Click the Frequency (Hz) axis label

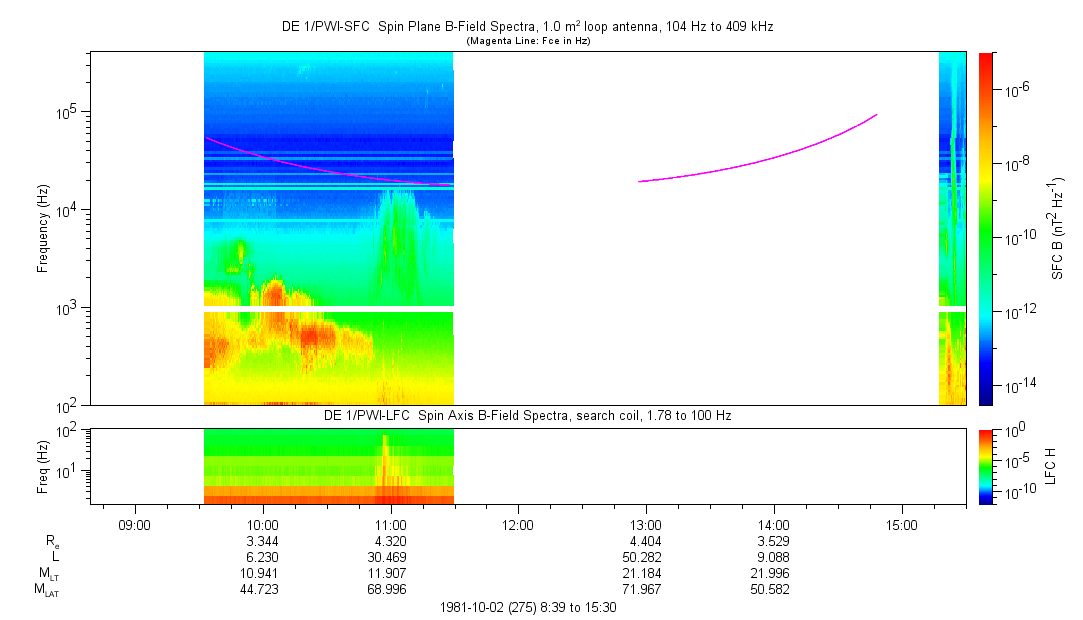(x=43, y=228)
